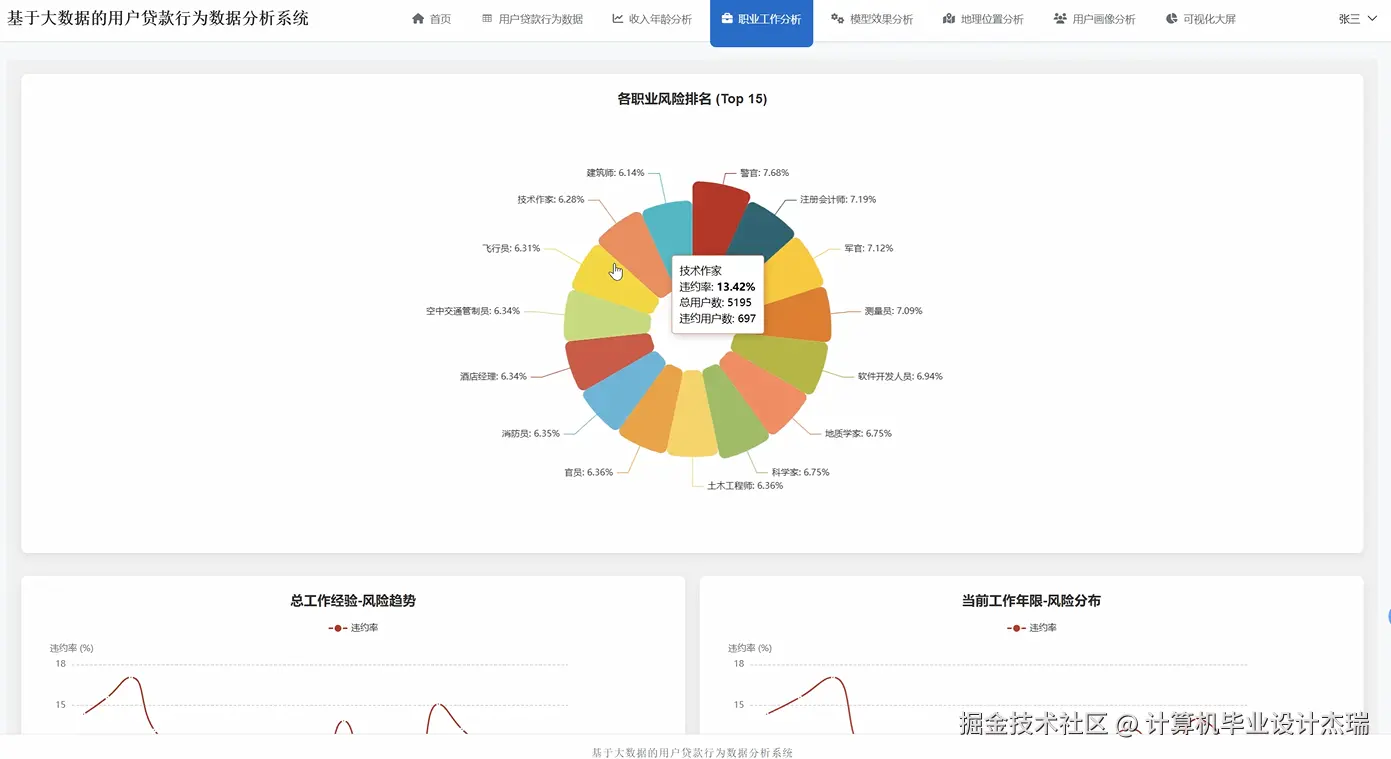Switch to 收入年龄分析 tab

pyautogui.click(x=652, y=19)
